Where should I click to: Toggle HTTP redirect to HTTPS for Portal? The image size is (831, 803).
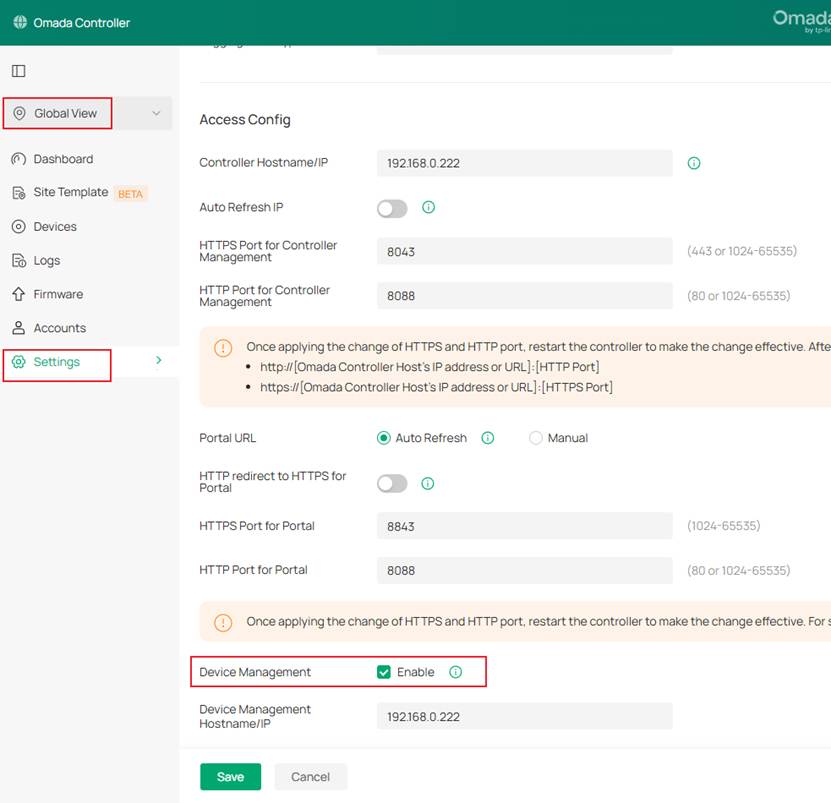click(x=392, y=483)
